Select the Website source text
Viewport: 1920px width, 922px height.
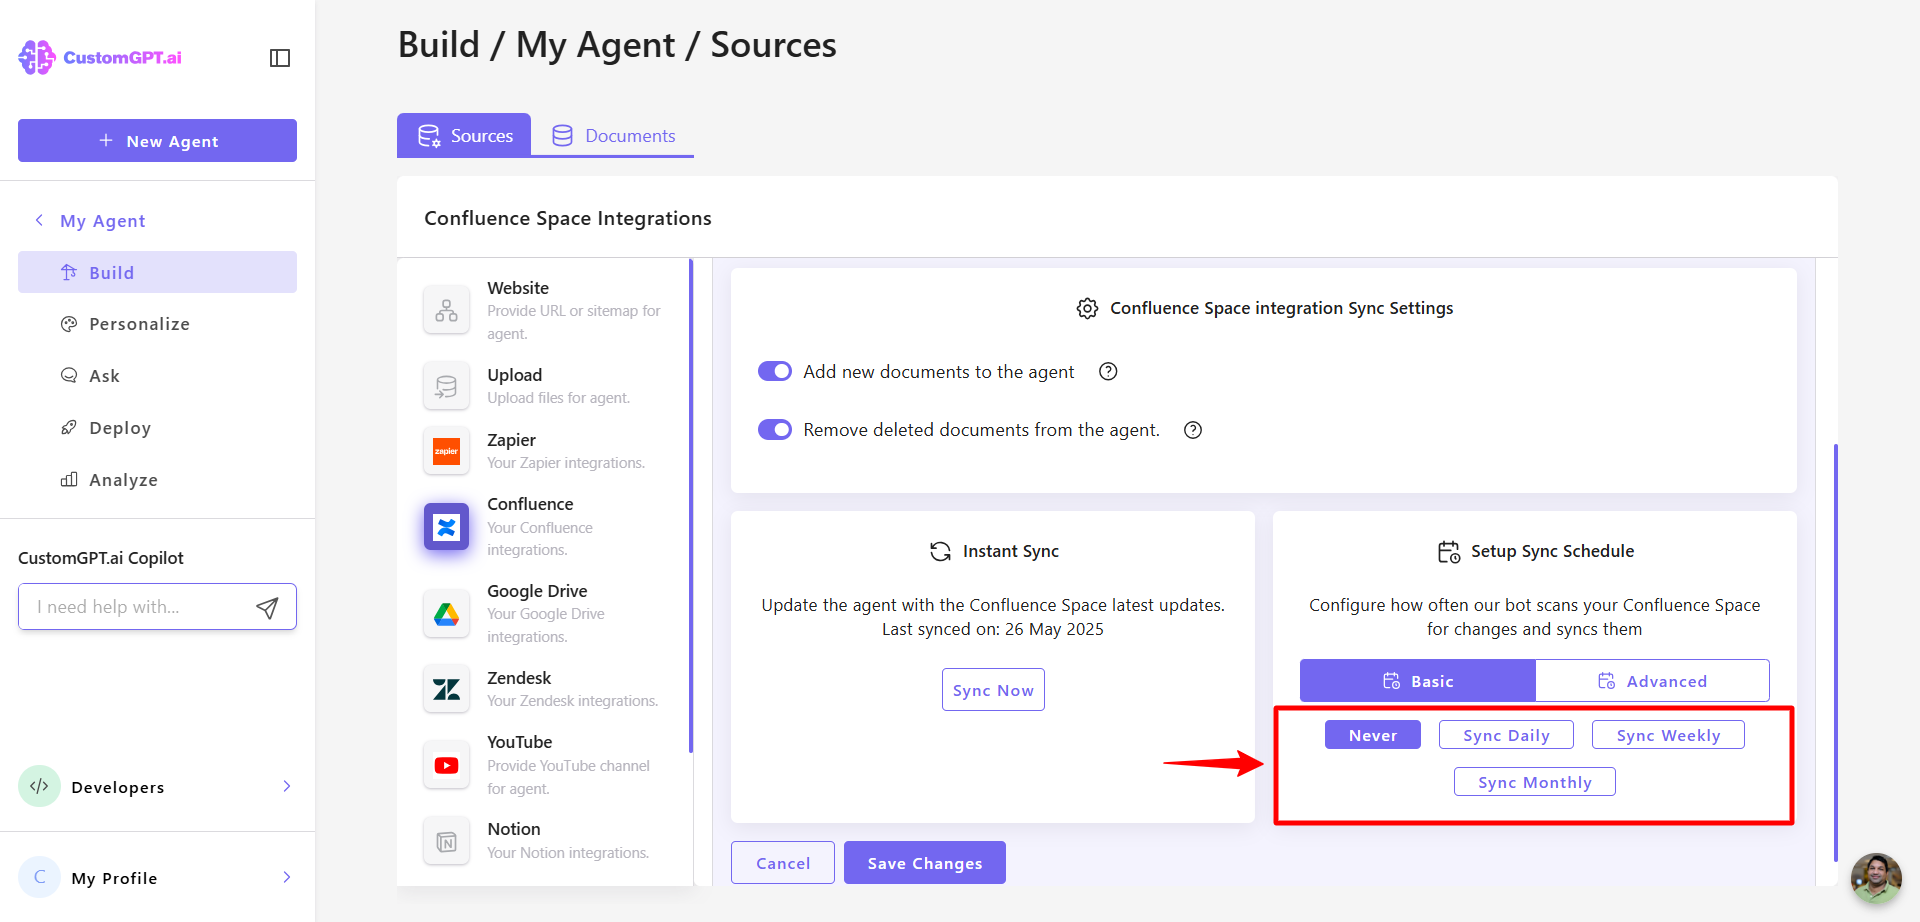click(x=518, y=288)
